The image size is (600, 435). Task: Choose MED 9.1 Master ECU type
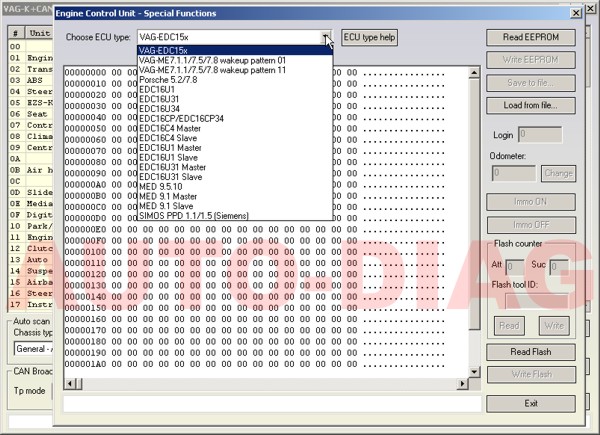(235, 196)
